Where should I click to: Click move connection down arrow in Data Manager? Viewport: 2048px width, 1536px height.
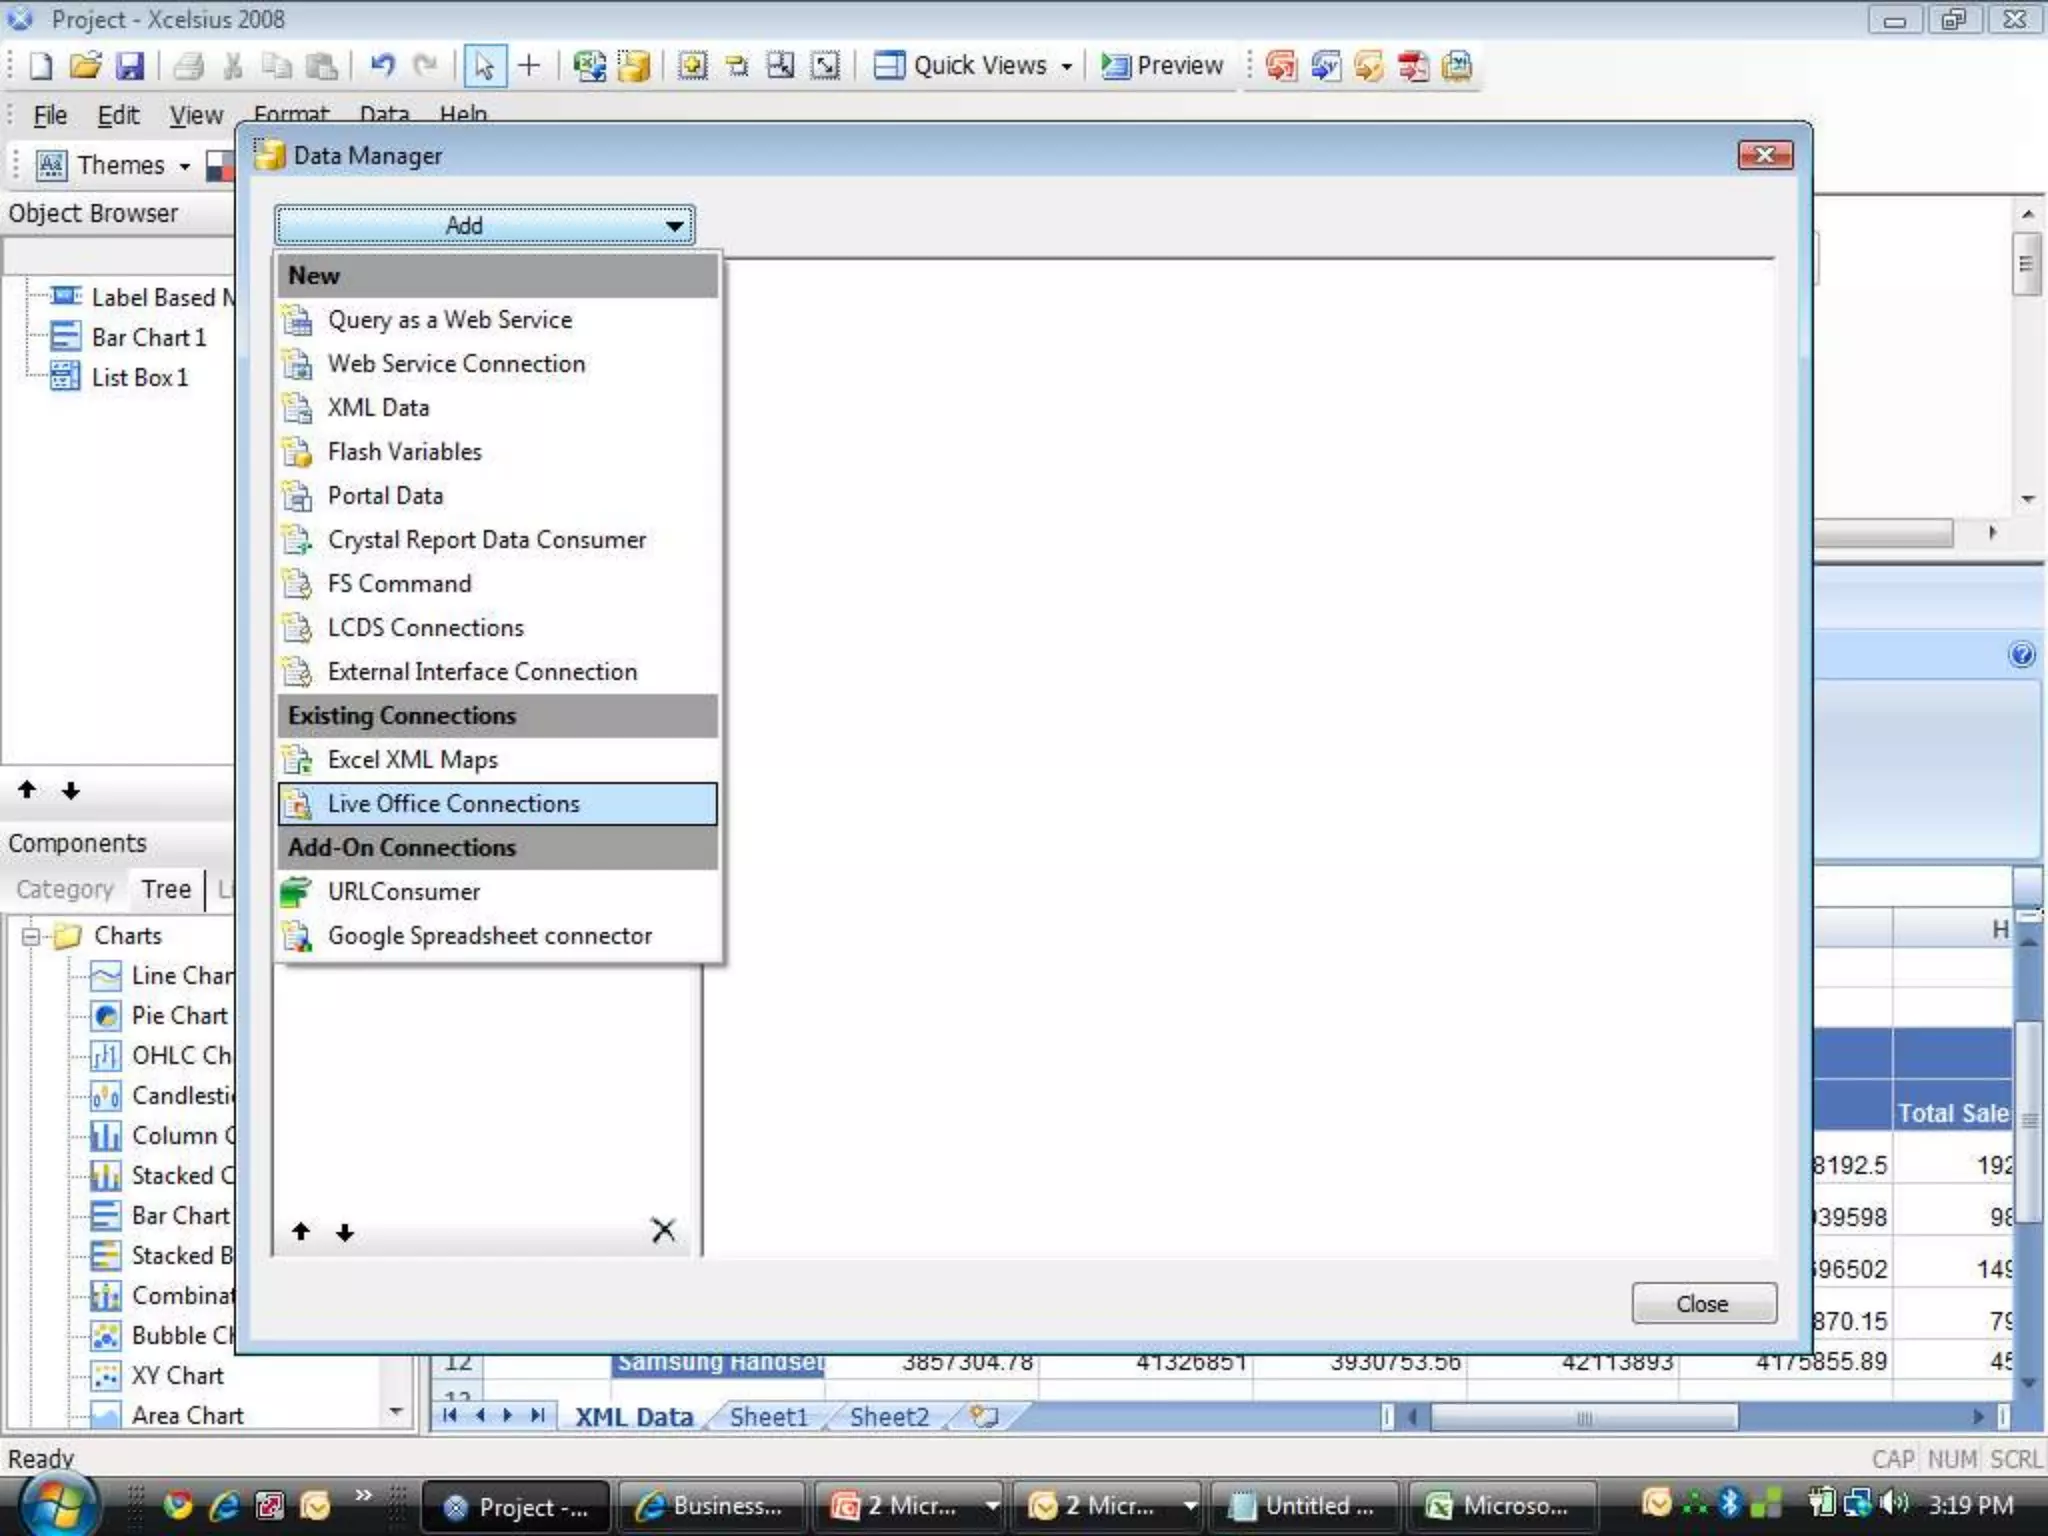coord(345,1232)
